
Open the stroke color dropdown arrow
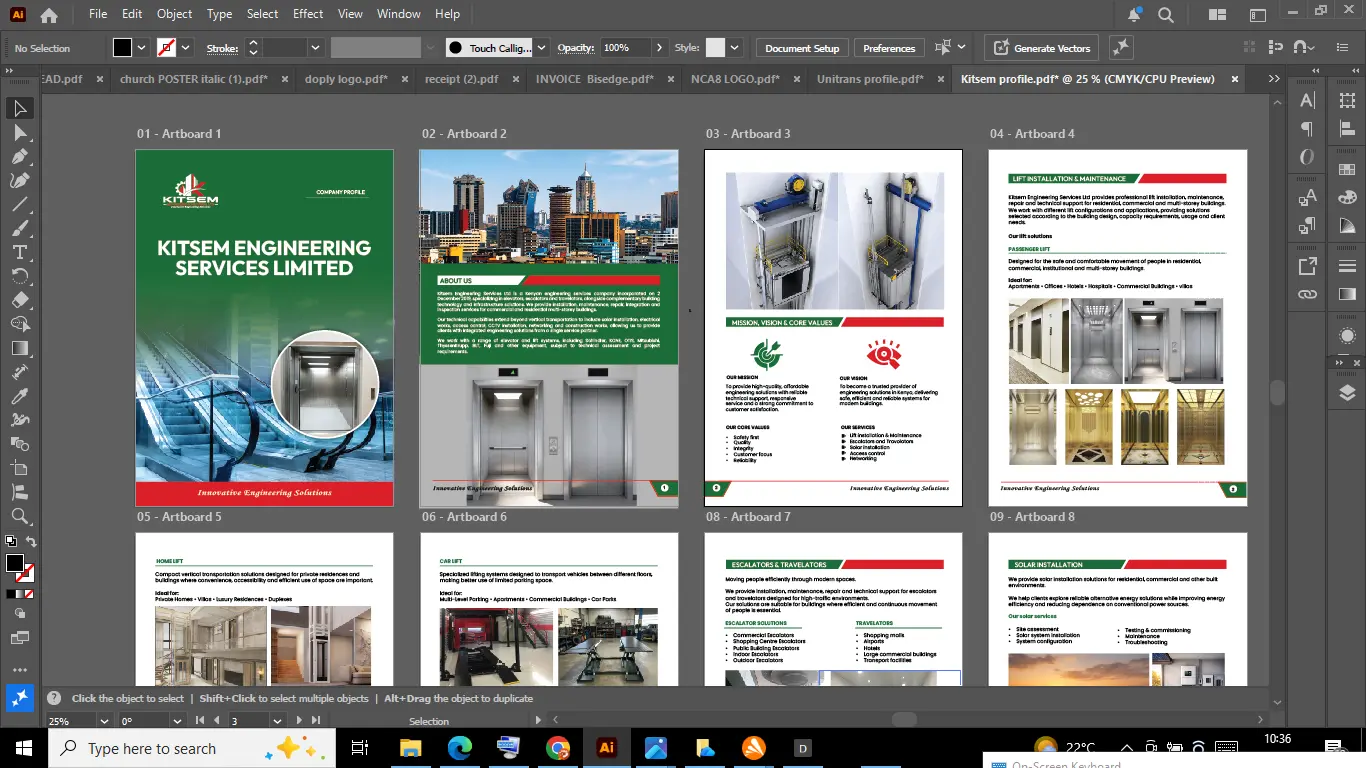[x=187, y=47]
